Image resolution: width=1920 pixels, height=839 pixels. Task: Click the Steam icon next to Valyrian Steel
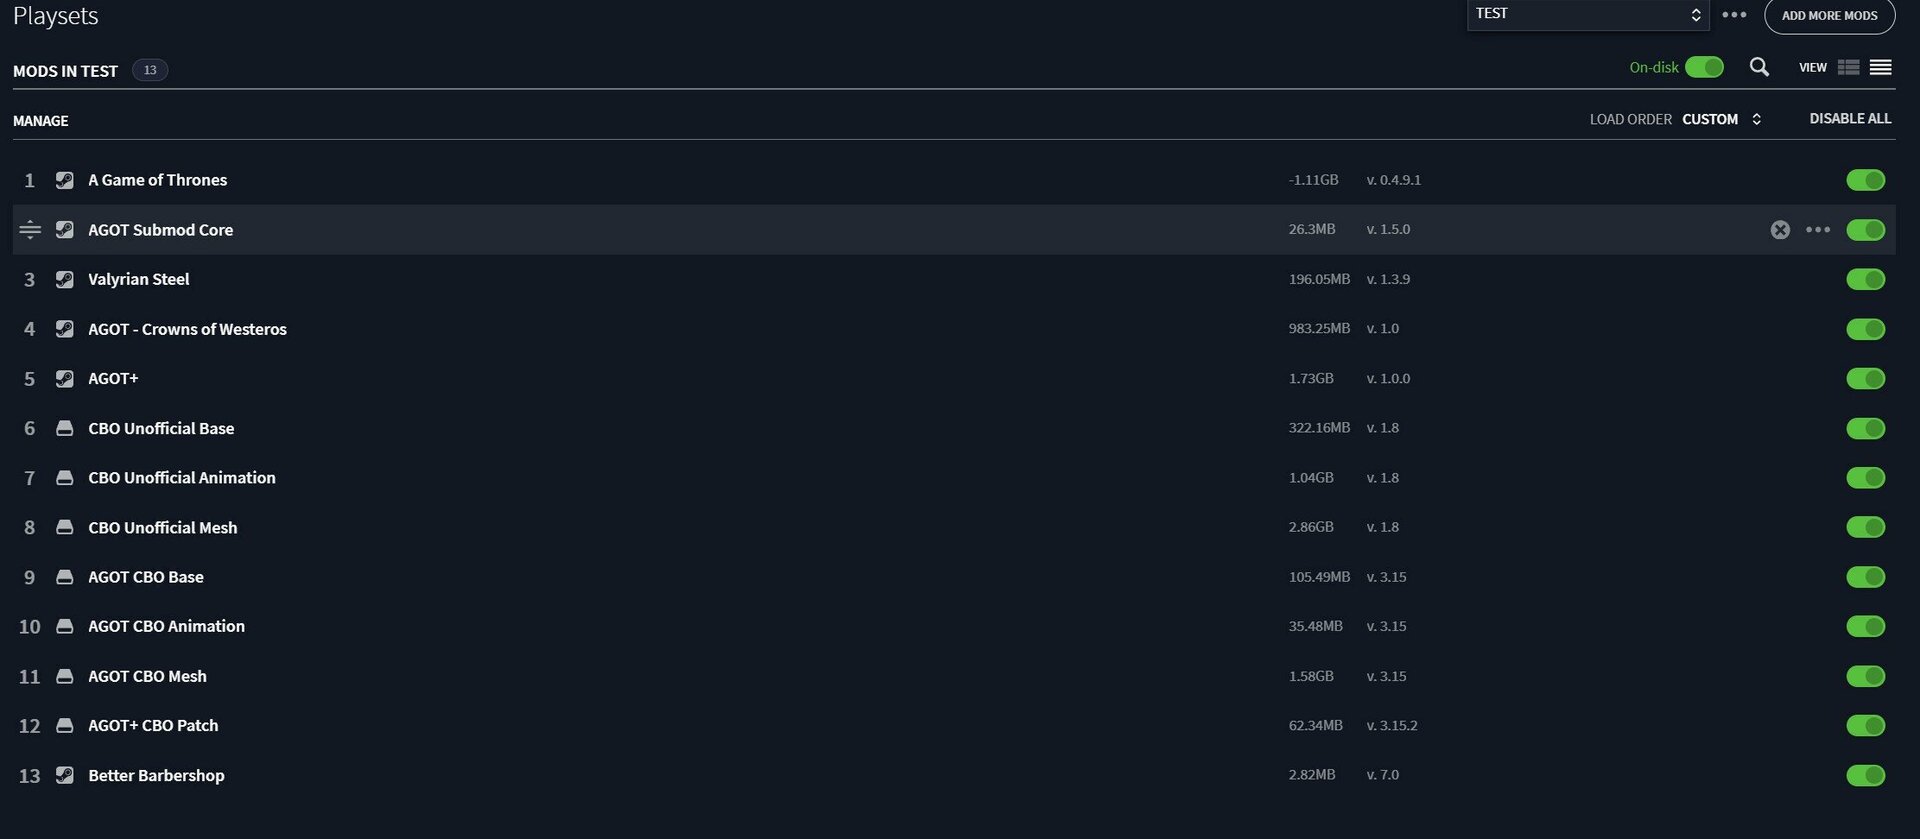[x=65, y=279]
